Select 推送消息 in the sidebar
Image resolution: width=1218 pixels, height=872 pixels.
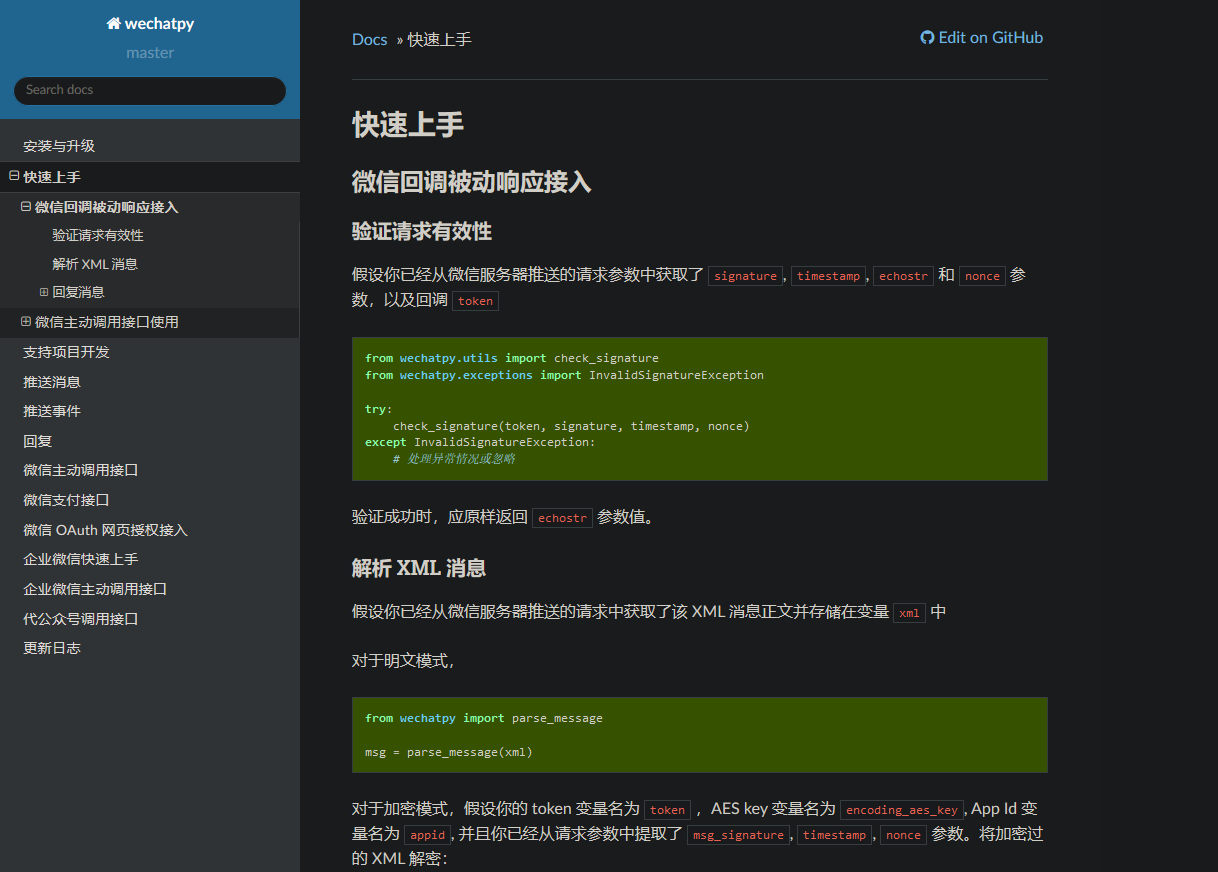pyautogui.click(x=52, y=381)
